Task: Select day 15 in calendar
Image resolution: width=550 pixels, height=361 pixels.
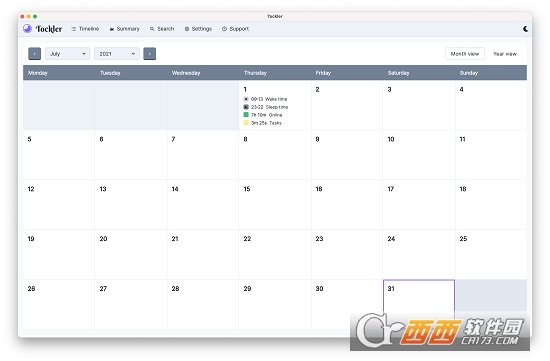Action: [275, 205]
